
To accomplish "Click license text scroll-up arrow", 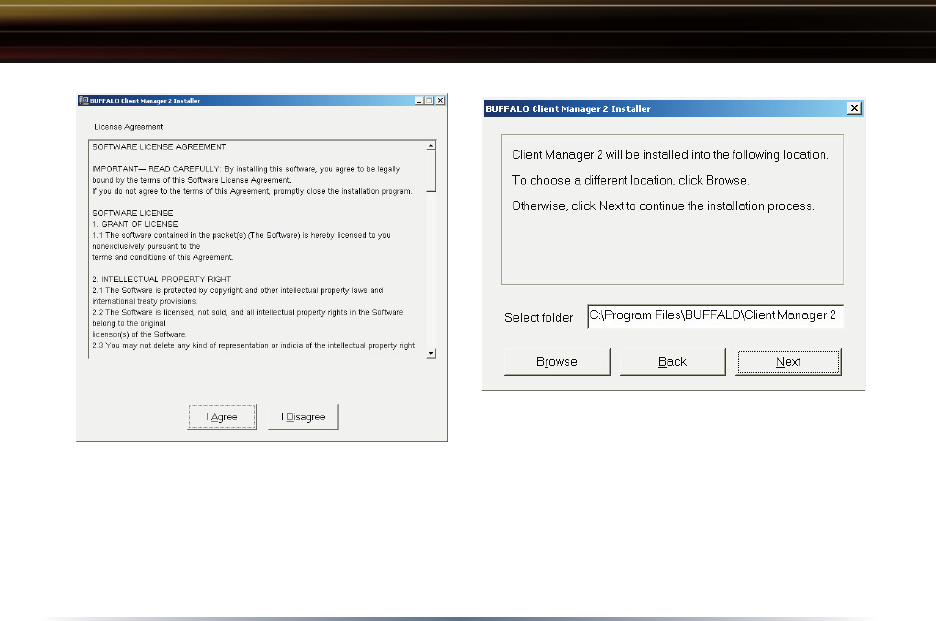I will (x=431, y=146).
